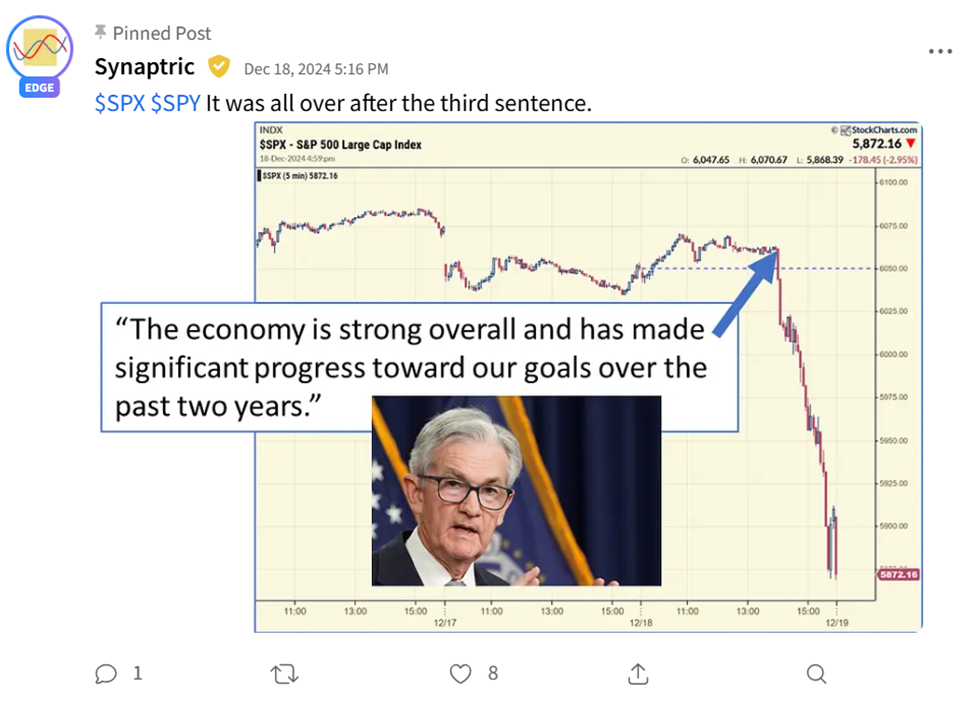The width and height of the screenshot is (975, 701).
Task: Click the S&P 500 chart title header
Action: (341, 145)
